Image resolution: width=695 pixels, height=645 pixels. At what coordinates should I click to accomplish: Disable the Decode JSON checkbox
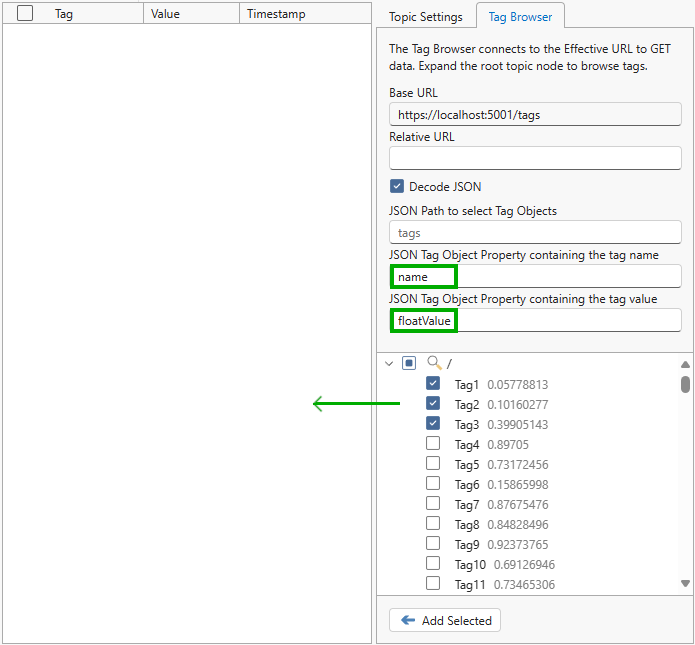click(397, 187)
